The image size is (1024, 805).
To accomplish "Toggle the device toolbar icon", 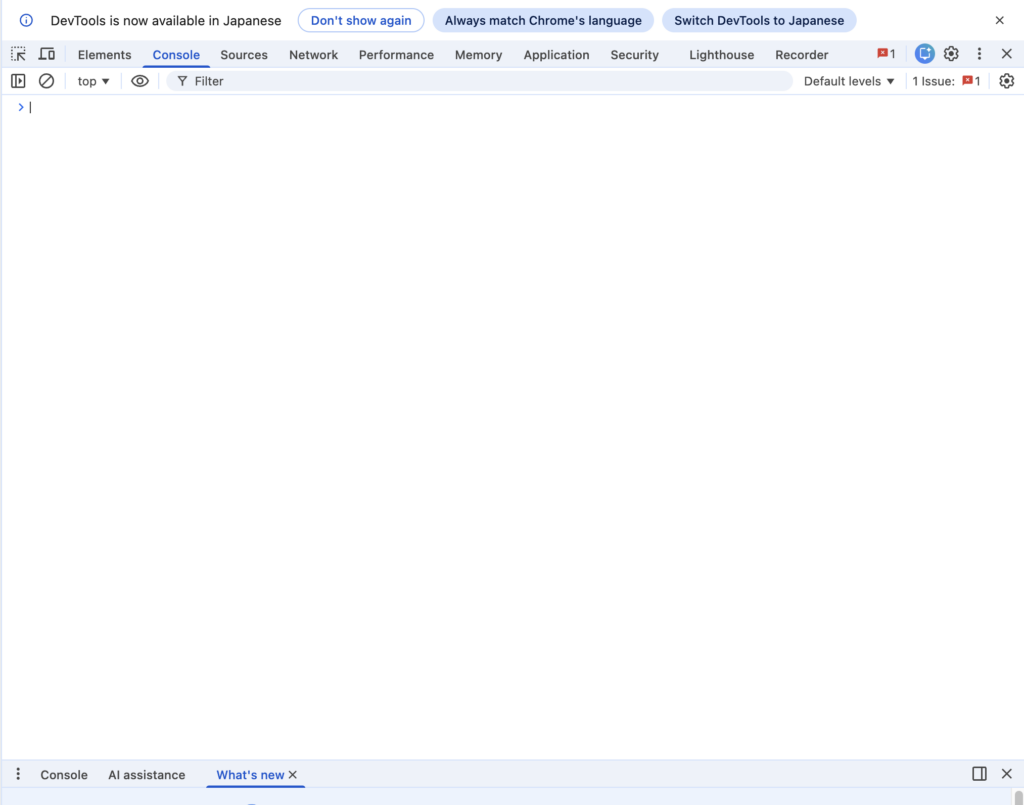I will (x=46, y=54).
